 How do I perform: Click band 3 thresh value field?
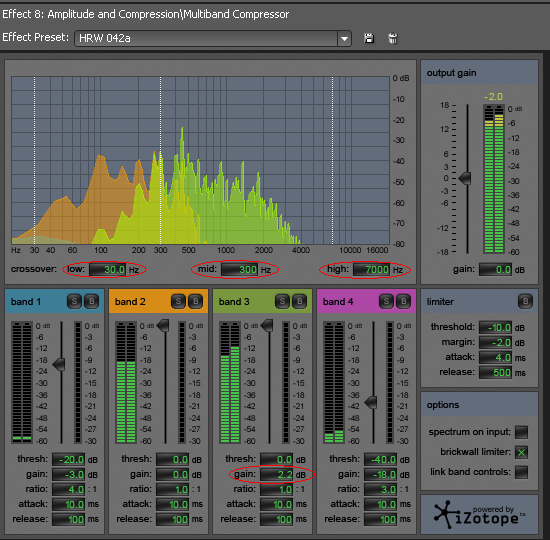[276, 459]
